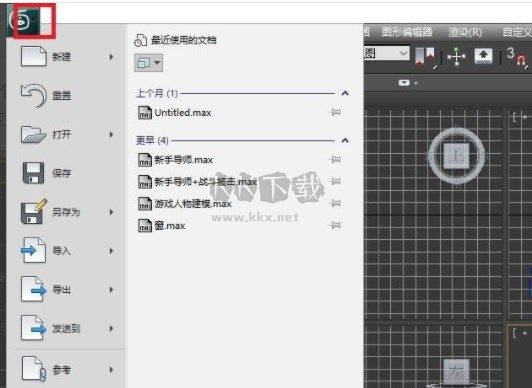
Task: Open the 参考 (References) entry
Action: [x=66, y=370]
